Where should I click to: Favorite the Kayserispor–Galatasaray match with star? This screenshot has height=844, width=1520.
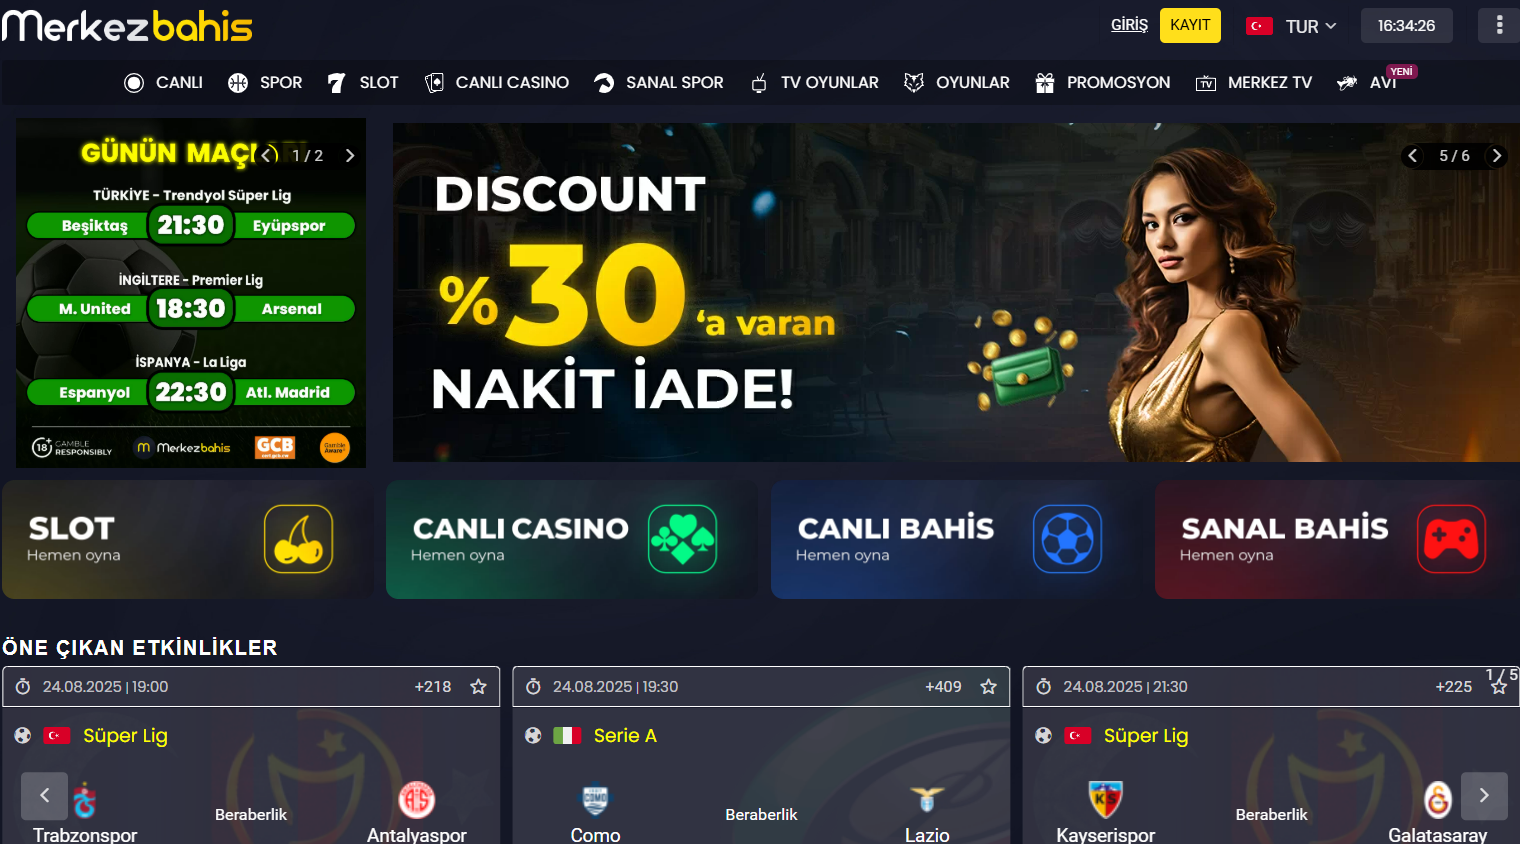tap(1499, 687)
